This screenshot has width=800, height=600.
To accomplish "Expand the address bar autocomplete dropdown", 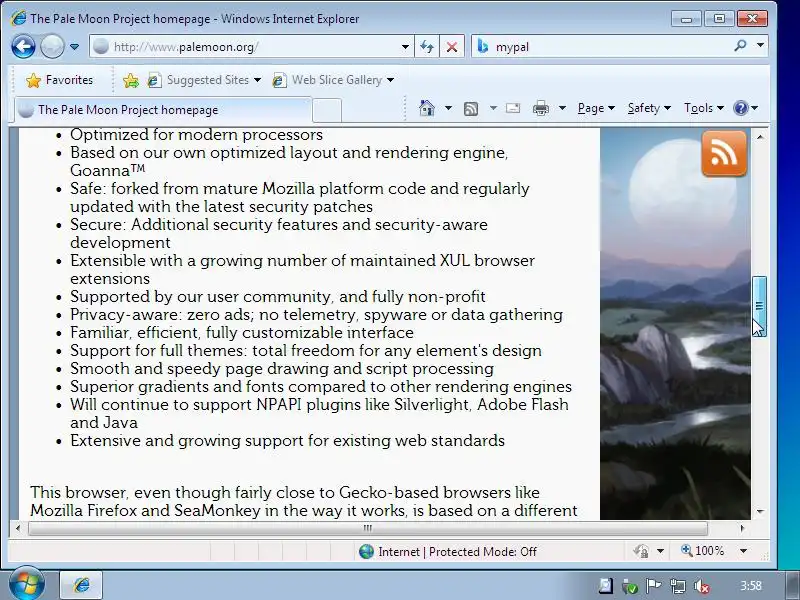I will (x=405, y=47).
